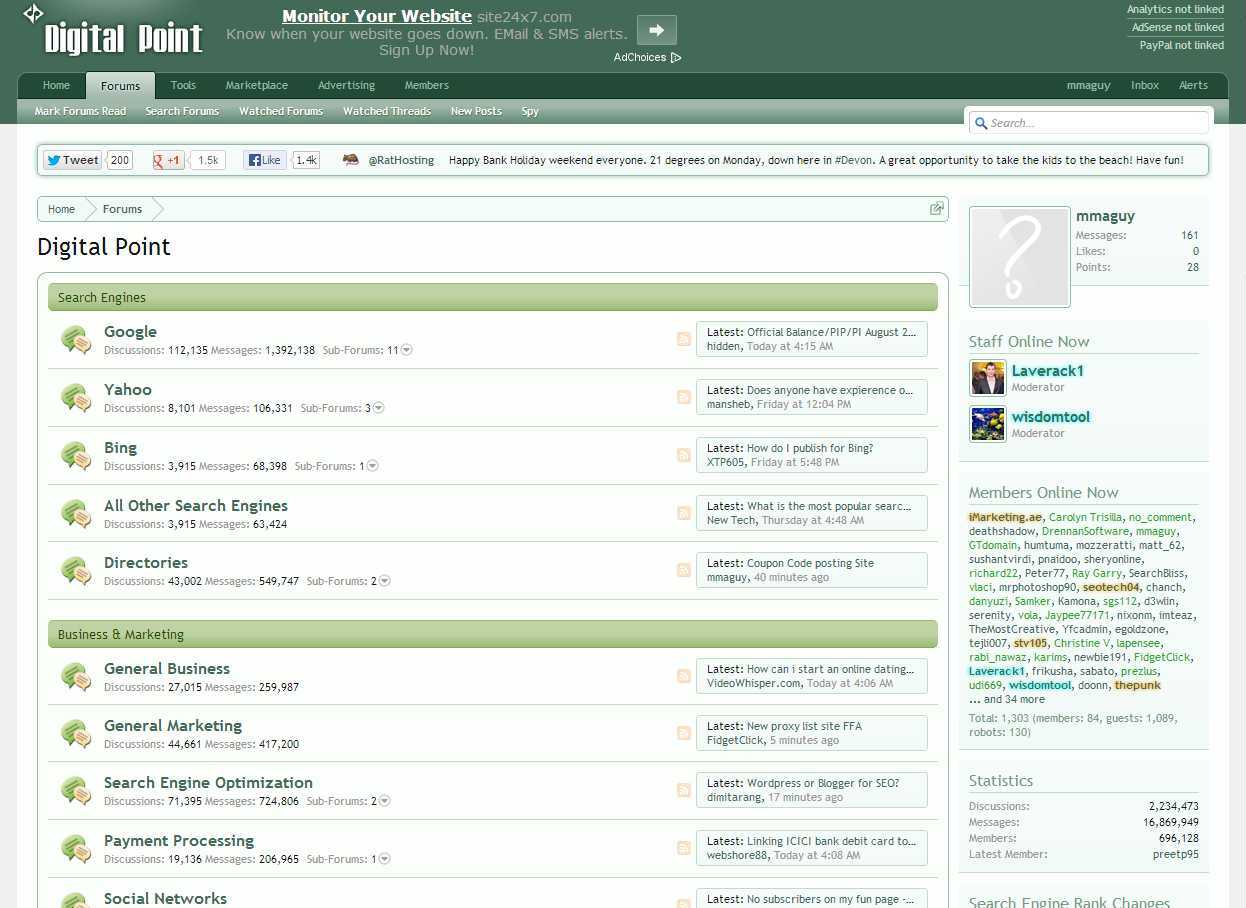1246x908 pixels.
Task: Expand Search Engine Optimization Sub-Forums dropdown
Action: (384, 801)
